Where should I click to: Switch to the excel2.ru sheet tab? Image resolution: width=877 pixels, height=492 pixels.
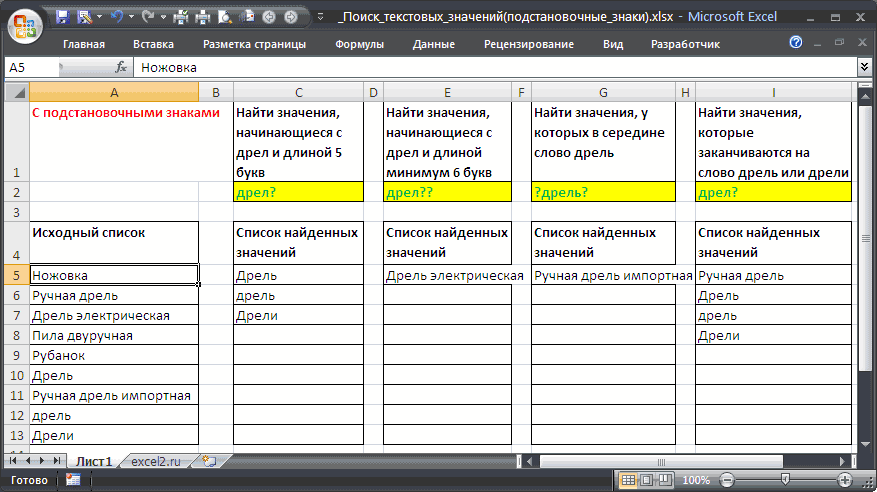click(x=156, y=461)
